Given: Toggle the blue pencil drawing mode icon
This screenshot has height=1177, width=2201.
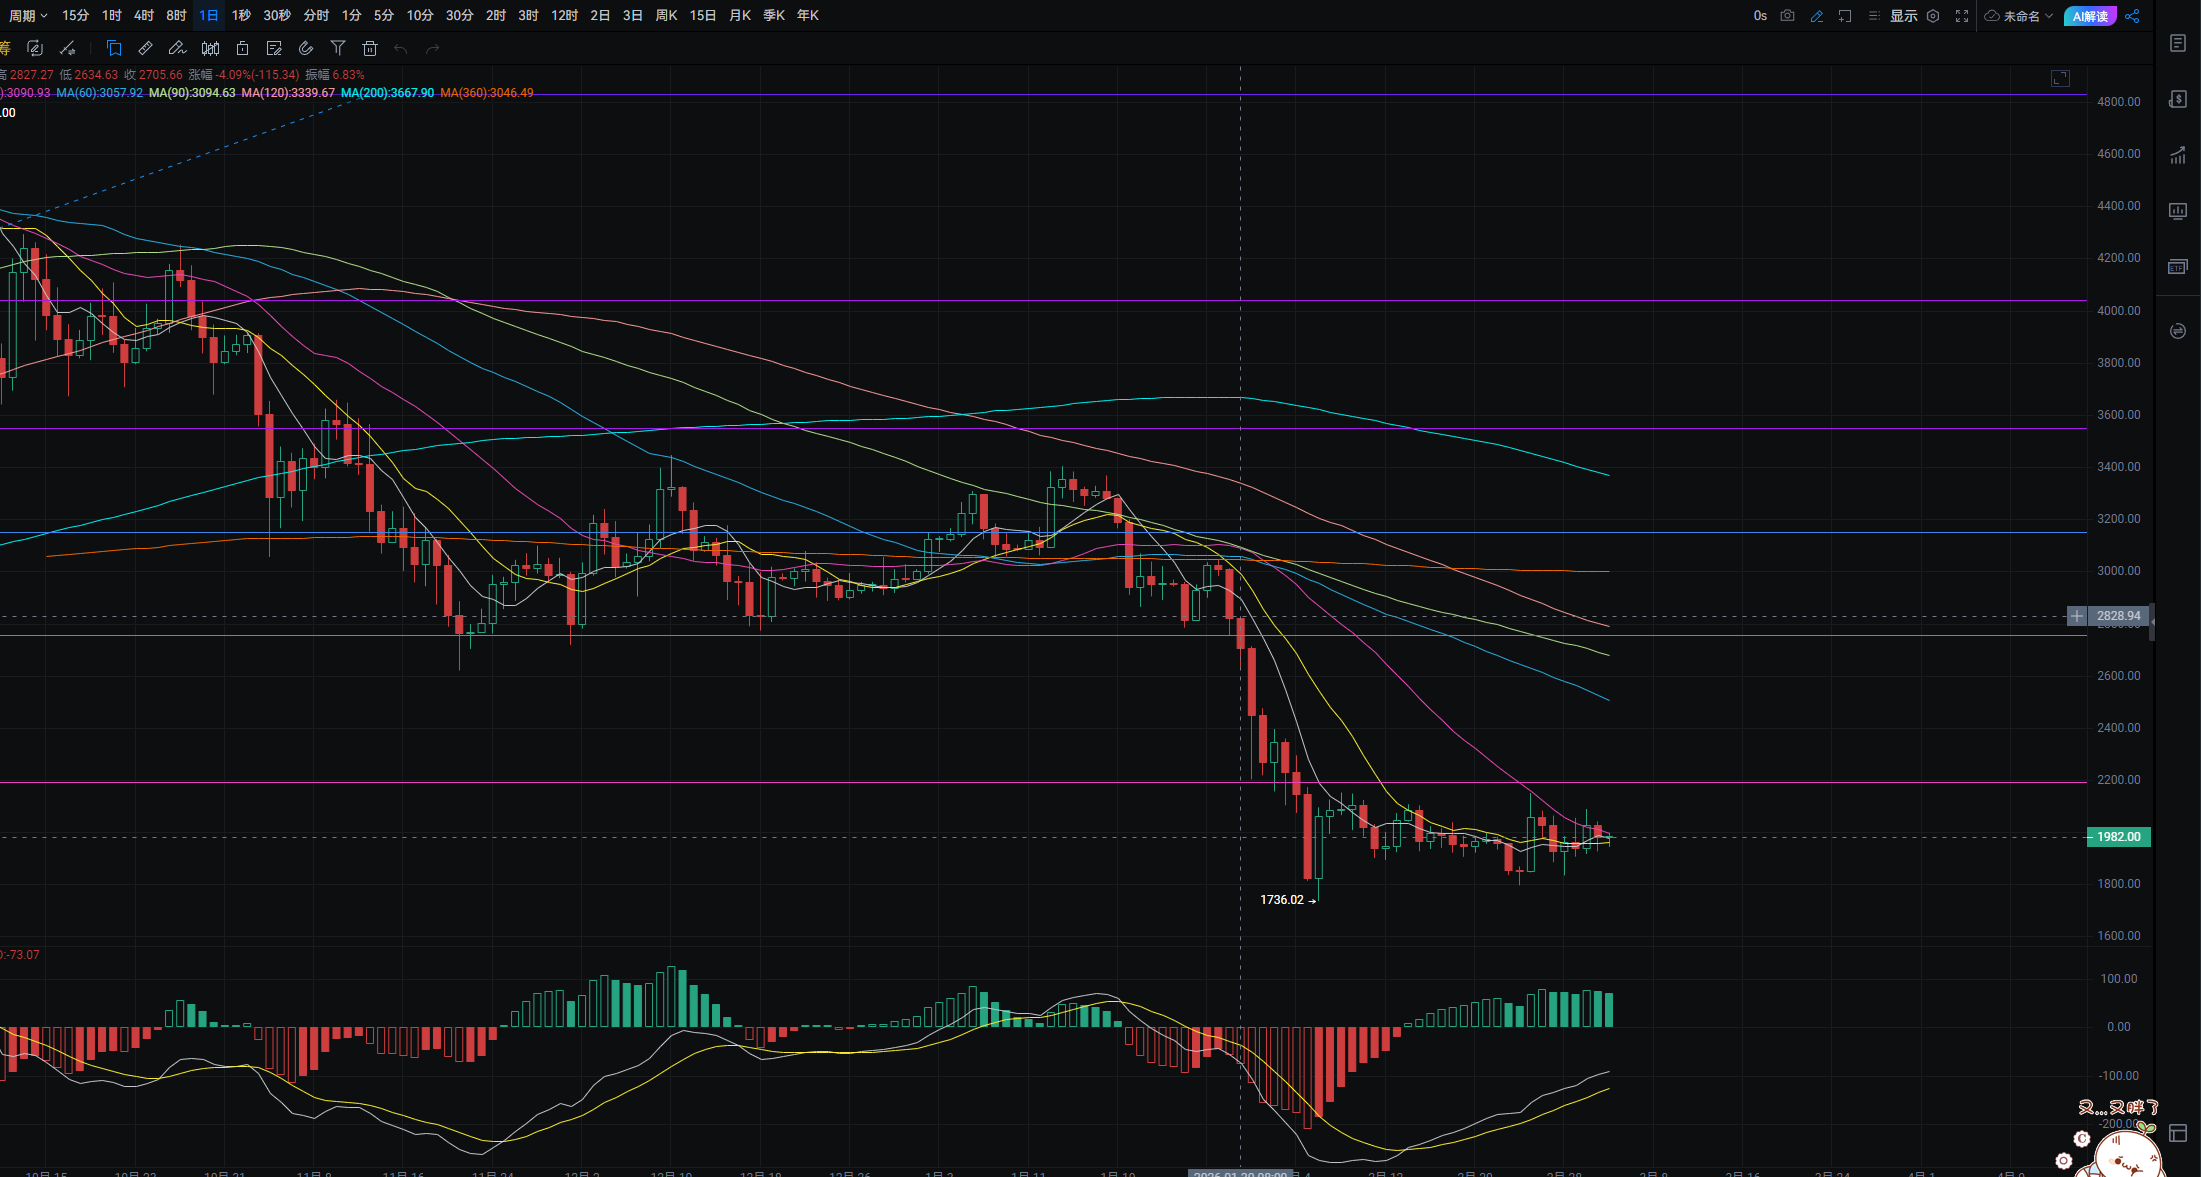Looking at the screenshot, I should click(x=1817, y=16).
